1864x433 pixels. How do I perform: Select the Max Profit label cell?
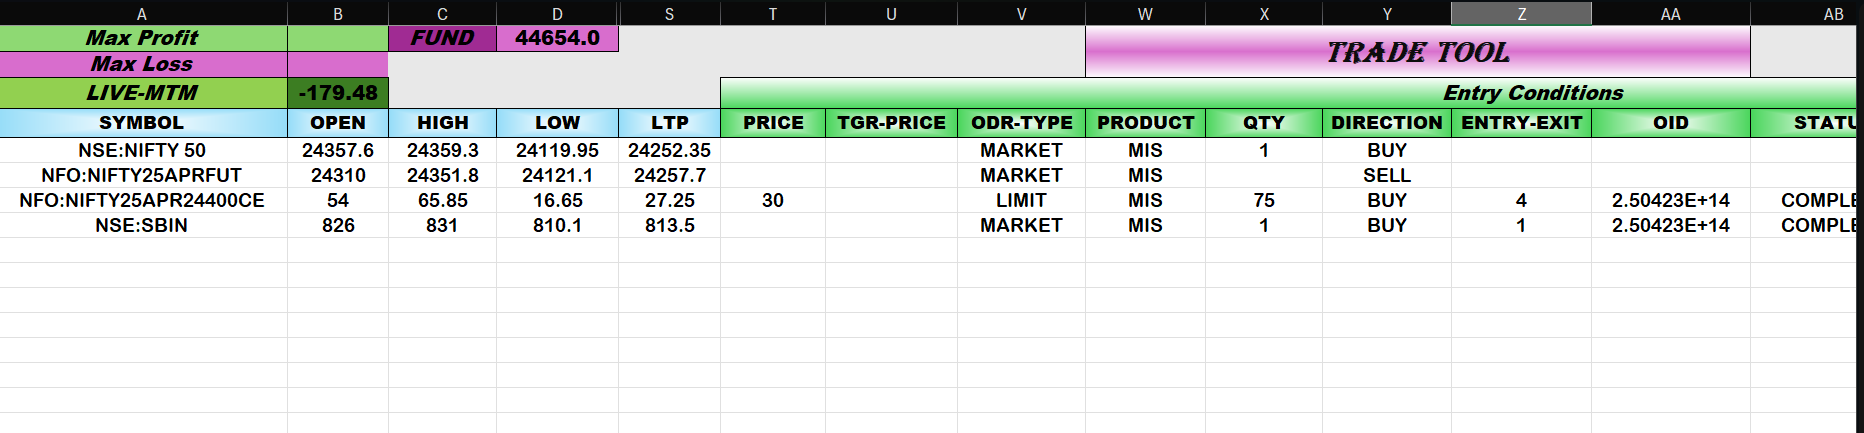click(142, 38)
